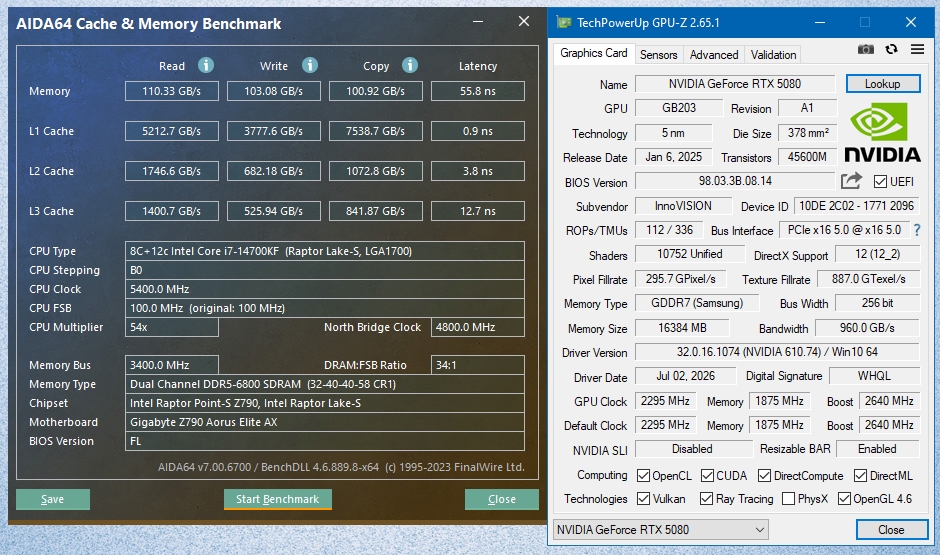Screen dimensions: 940x555
Task: Click the NVIDIA SLI field Disabled
Action: click(693, 449)
